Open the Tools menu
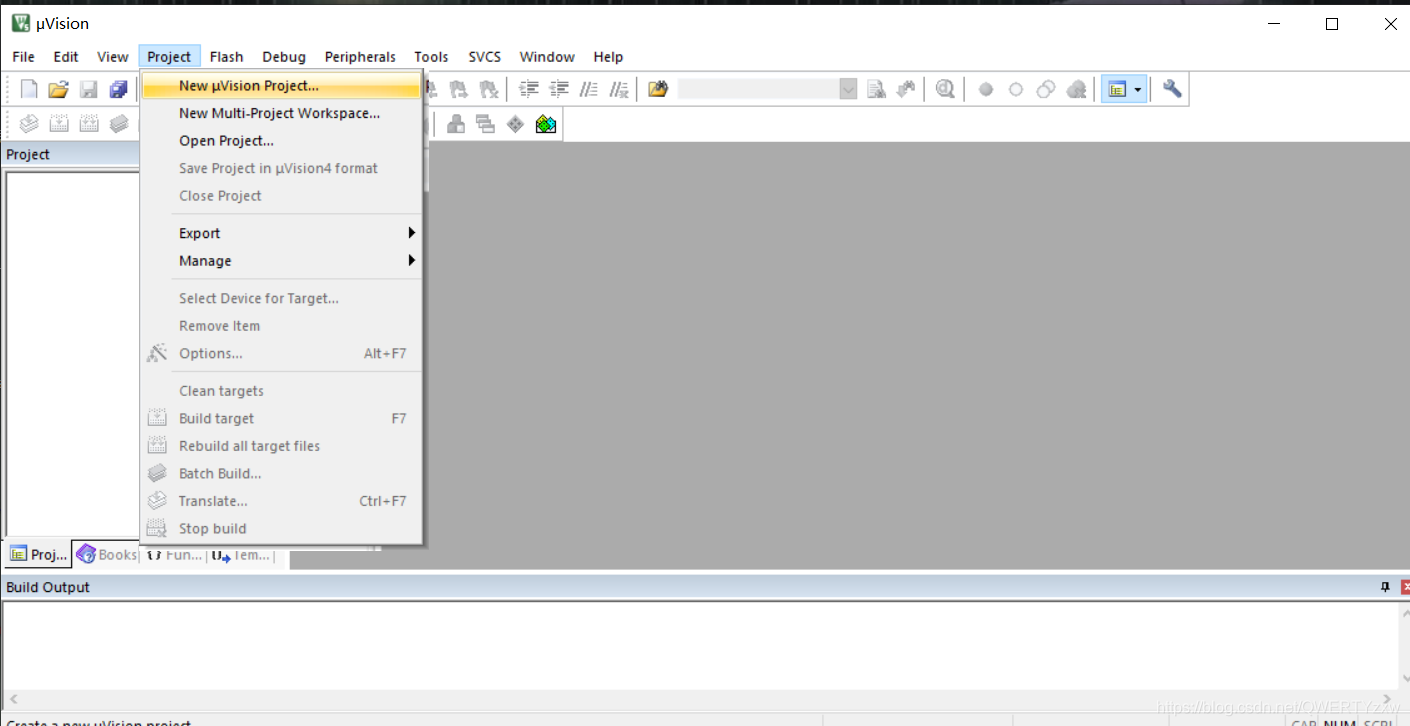This screenshot has height=726, width=1410. pyautogui.click(x=431, y=57)
